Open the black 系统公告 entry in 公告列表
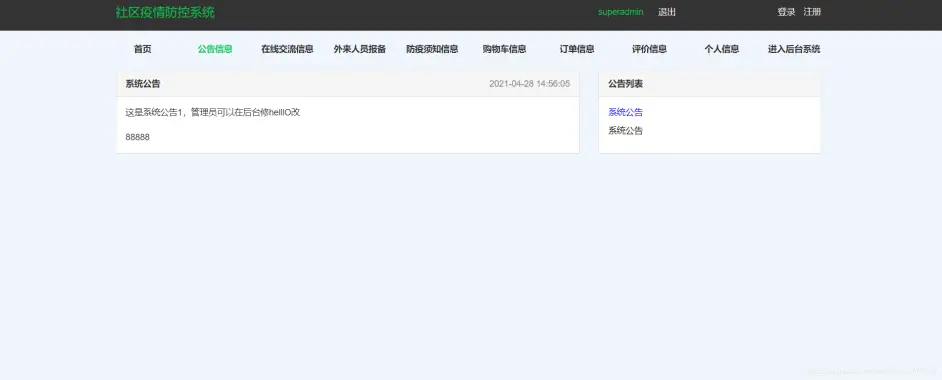This screenshot has height=380, width=942. pyautogui.click(x=625, y=130)
